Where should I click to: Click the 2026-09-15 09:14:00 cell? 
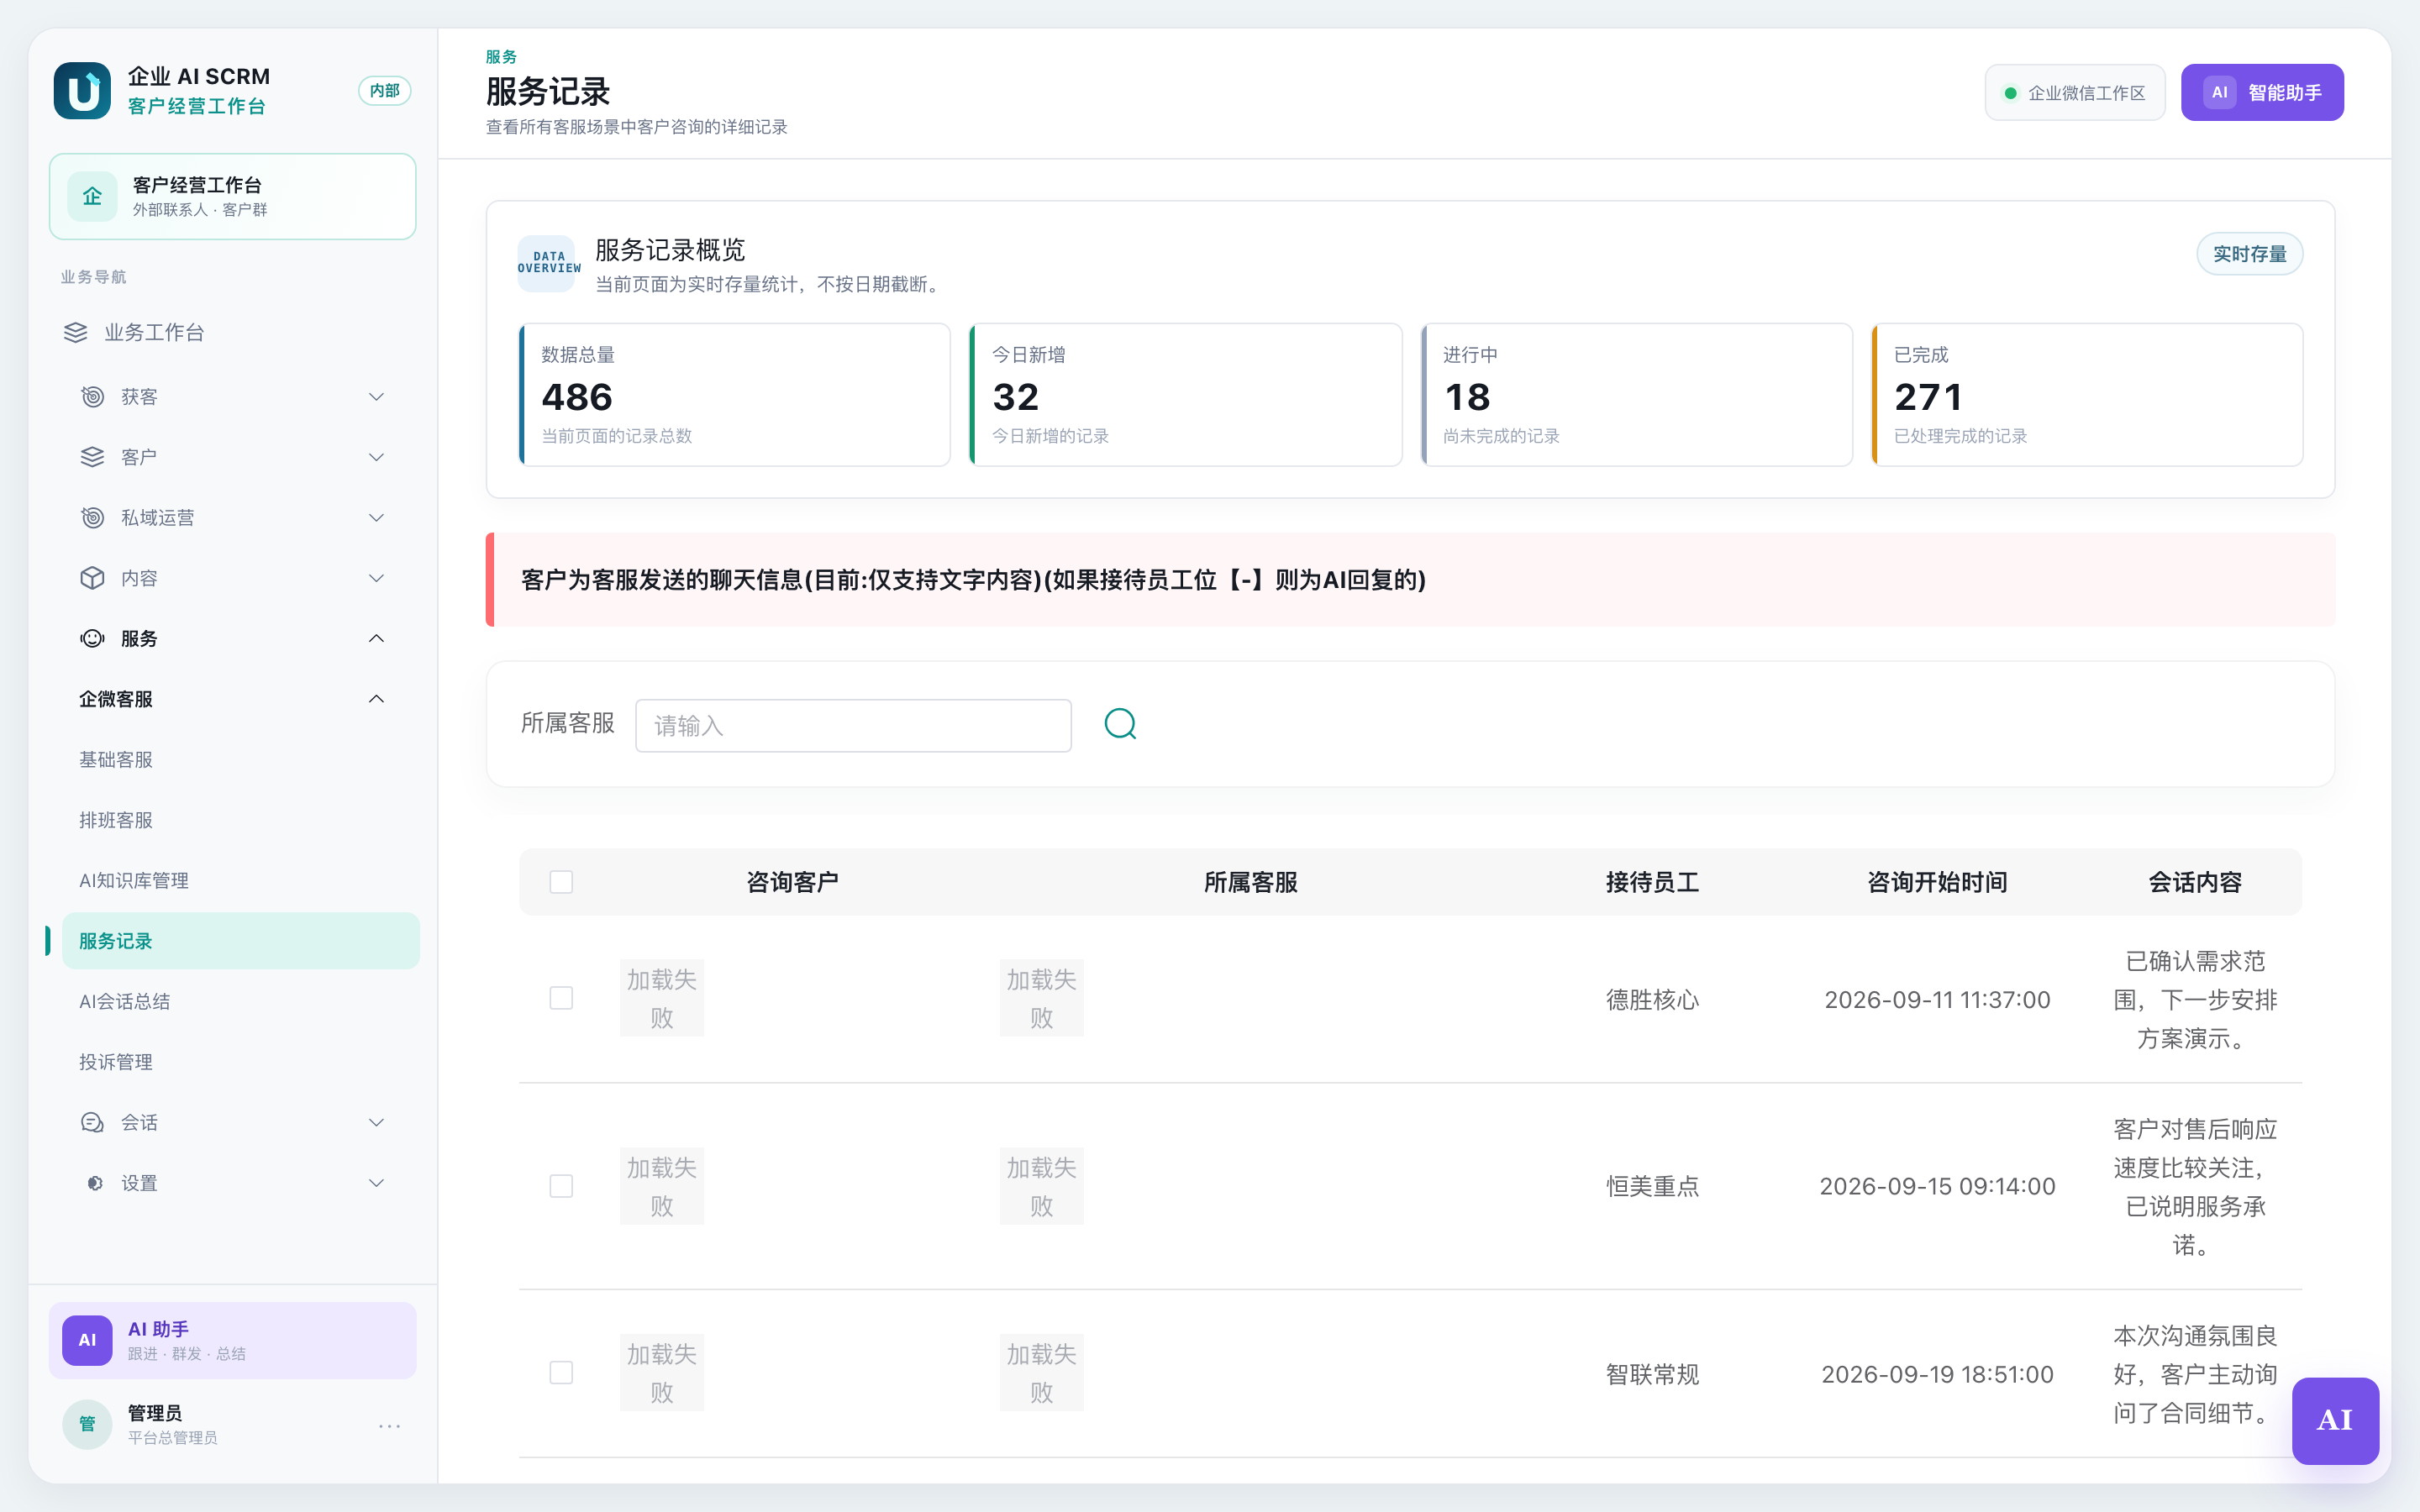(1937, 1186)
